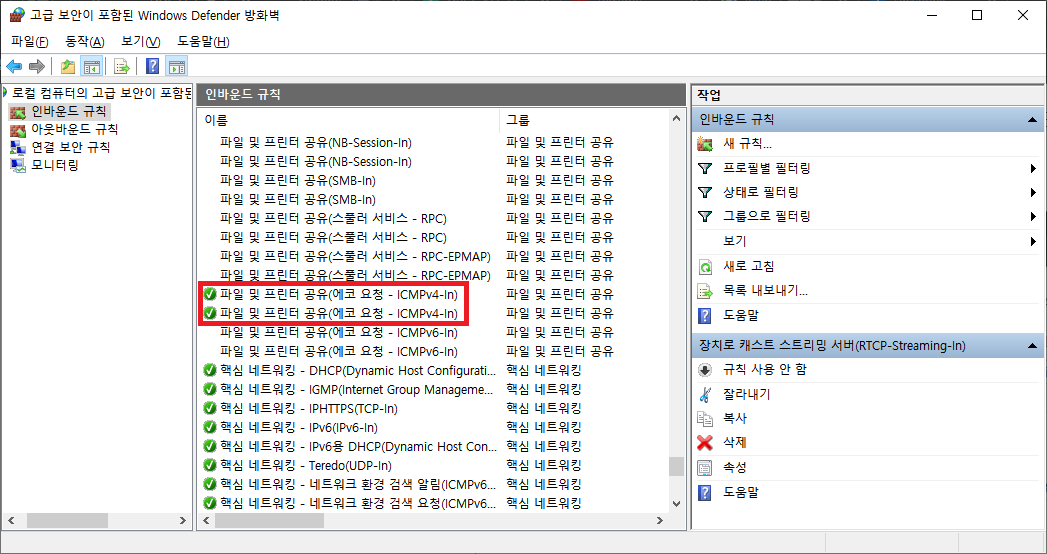The width and height of the screenshot is (1047, 554).
Task: Click the 목록 내보내기 icon
Action: click(704, 291)
